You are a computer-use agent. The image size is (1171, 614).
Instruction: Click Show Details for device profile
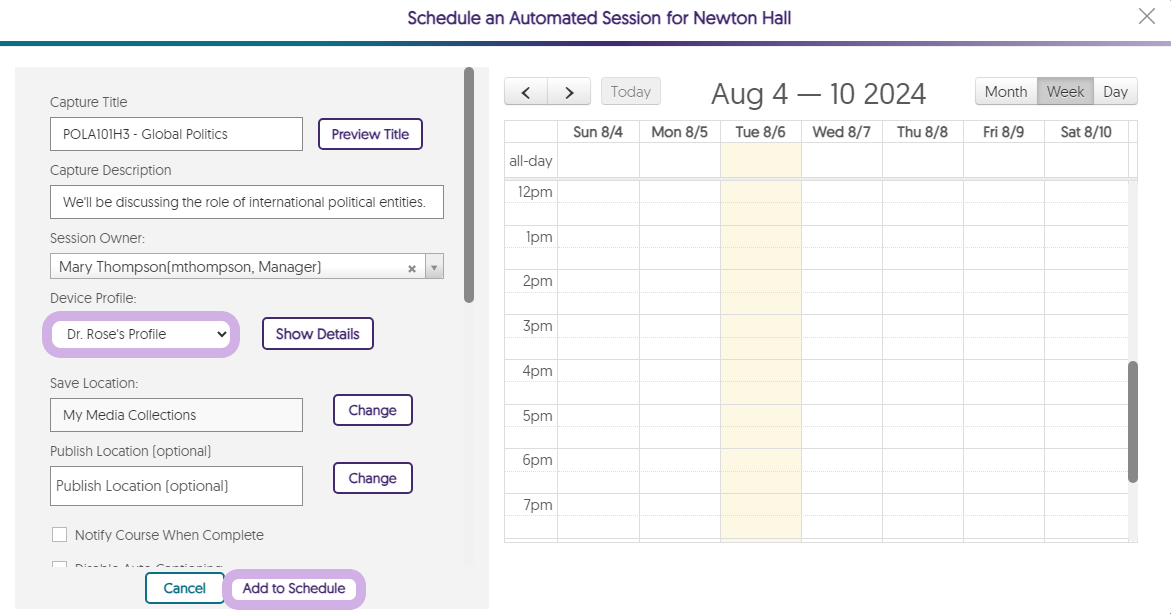tap(317, 334)
